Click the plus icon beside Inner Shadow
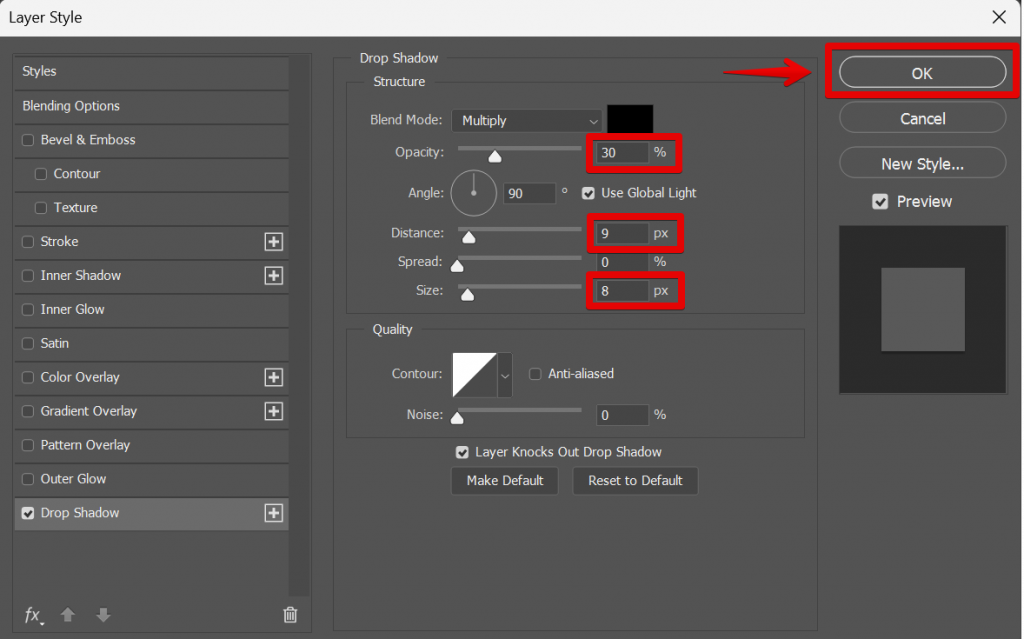The height and width of the screenshot is (639, 1024). click(273, 275)
